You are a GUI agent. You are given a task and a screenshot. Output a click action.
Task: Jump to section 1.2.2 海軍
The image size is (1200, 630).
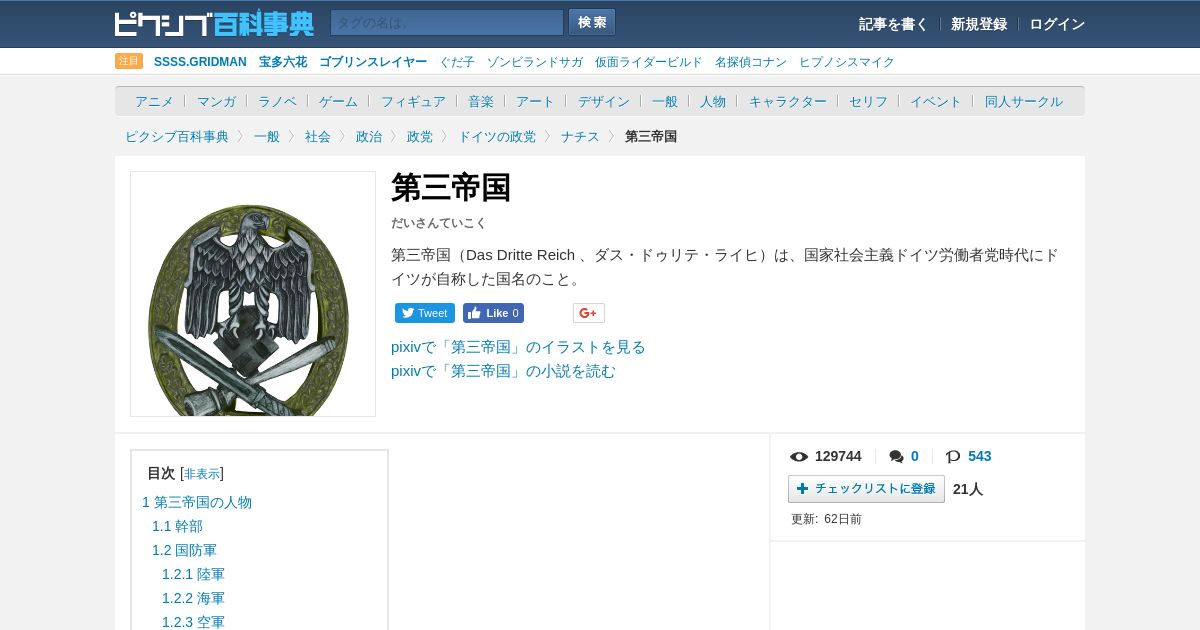(x=193, y=598)
